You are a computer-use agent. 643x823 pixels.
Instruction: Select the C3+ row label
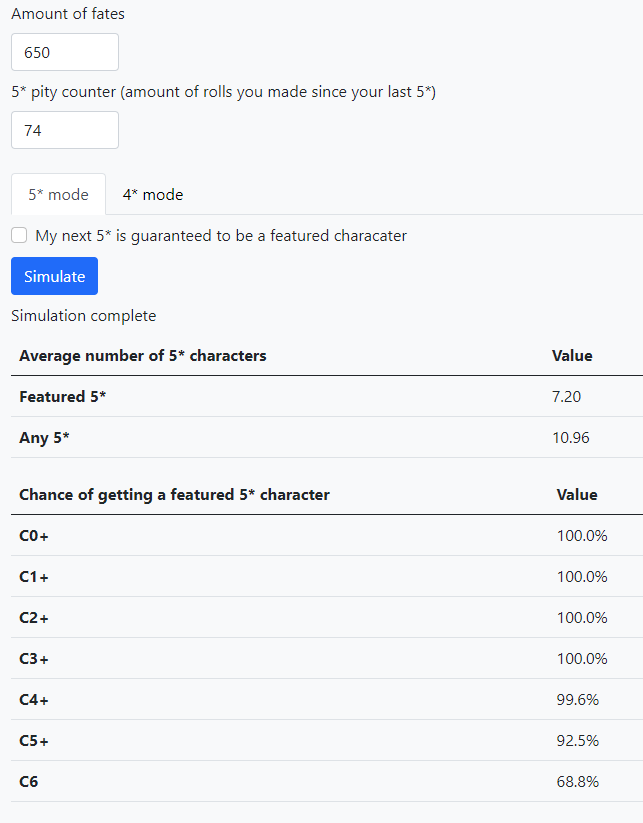(x=34, y=658)
